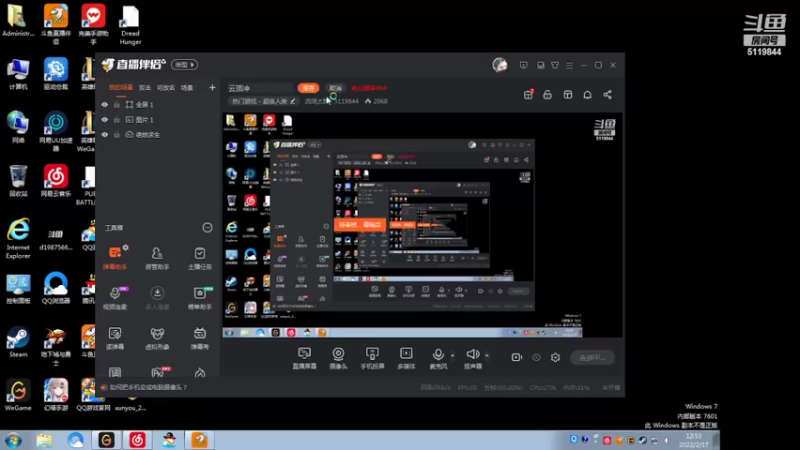Open 弹幕助手 settings gear
Image resolution: width=800 pixels, height=450 pixels.
tap(126, 247)
